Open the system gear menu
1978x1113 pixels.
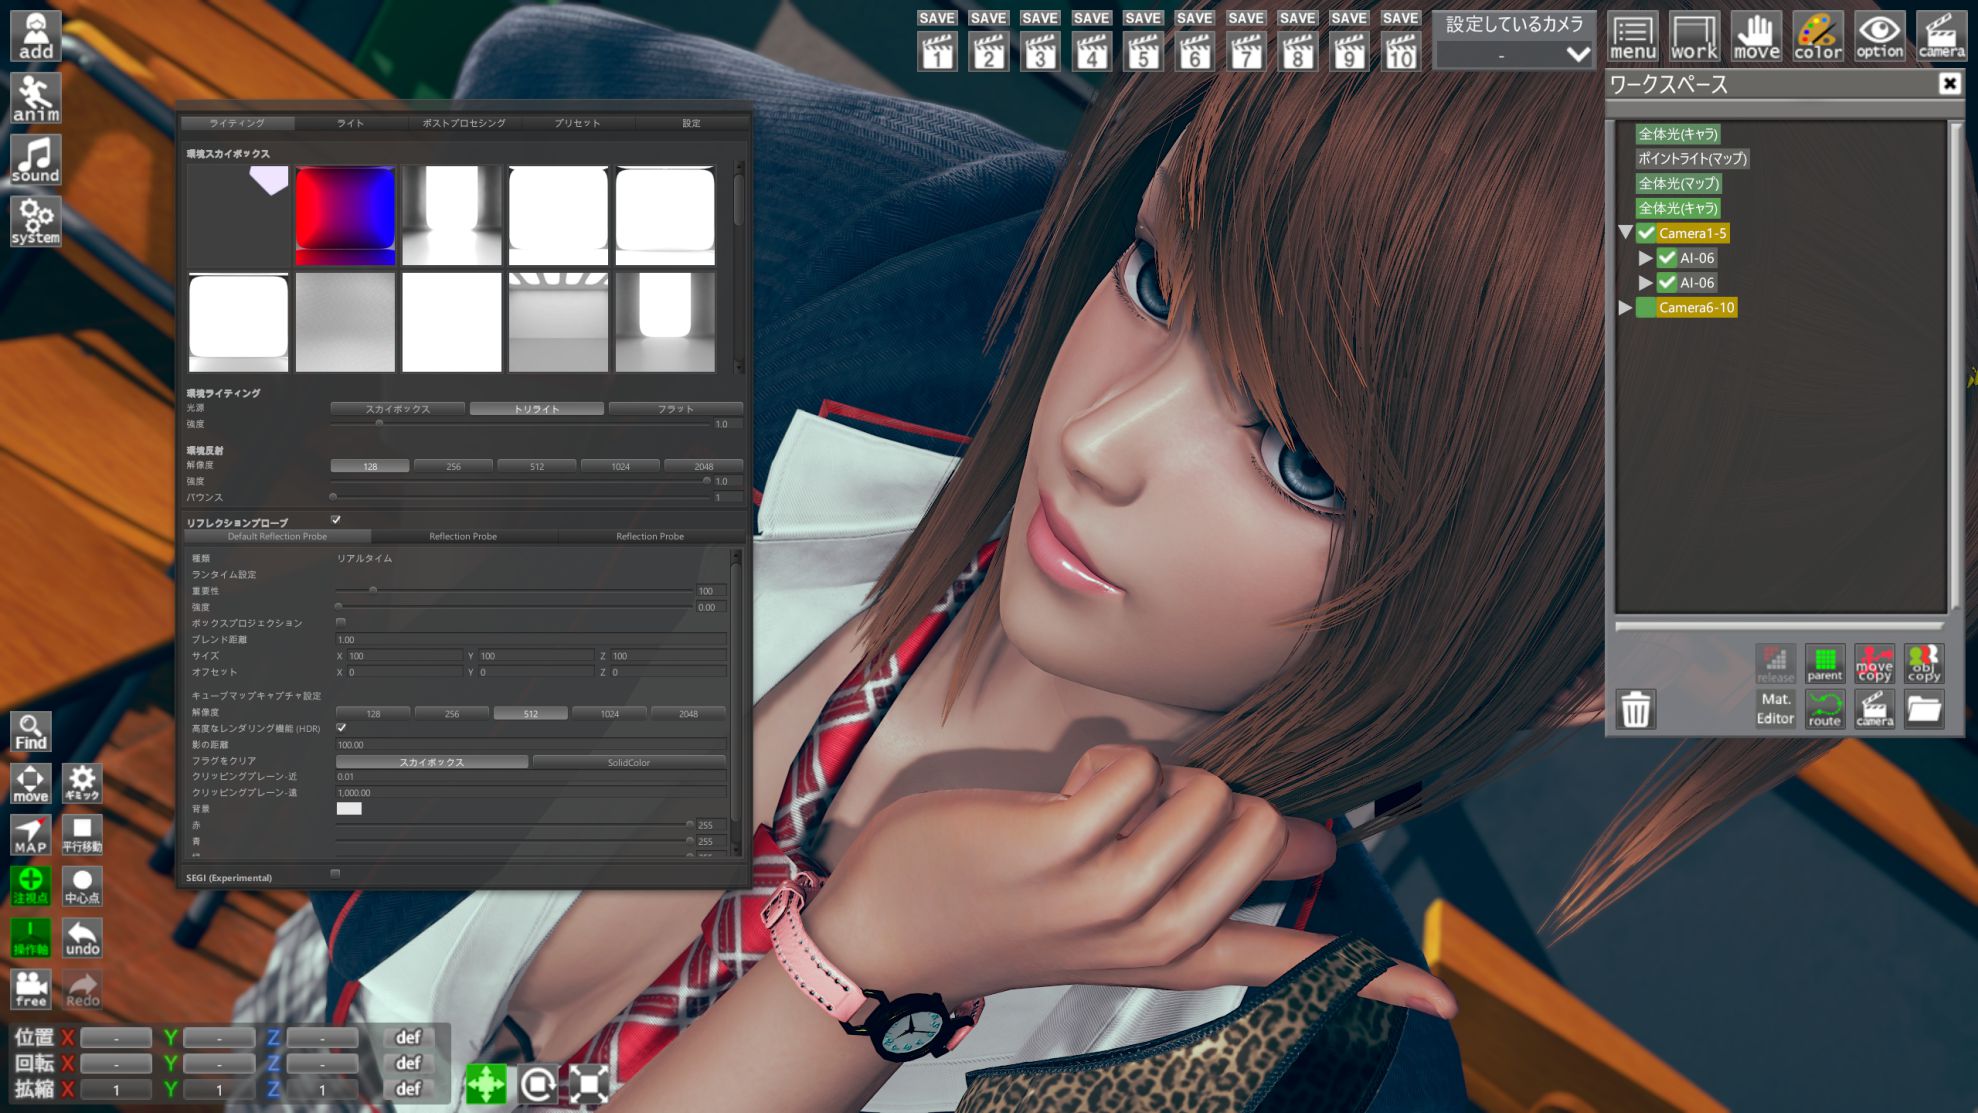point(36,221)
